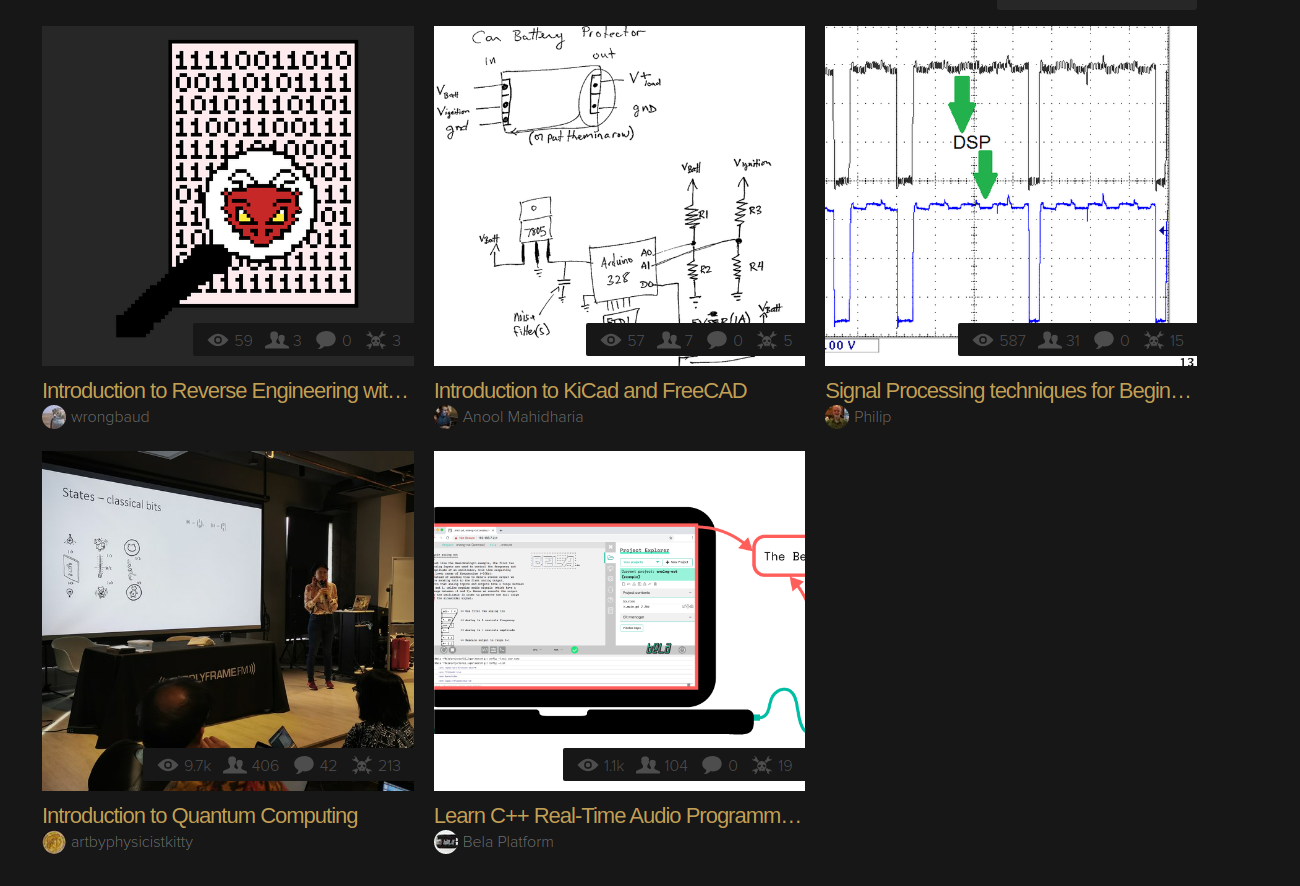Click the Bela Platform avatar logo
This screenshot has height=886, width=1300.
[446, 842]
